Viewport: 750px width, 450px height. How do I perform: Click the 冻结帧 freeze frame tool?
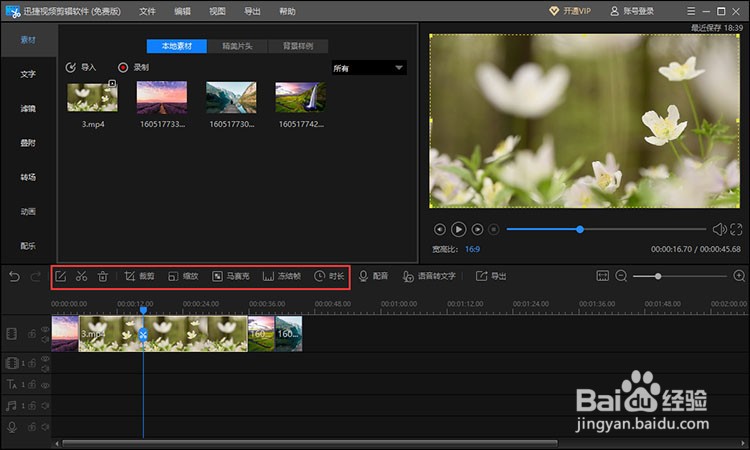coord(282,276)
